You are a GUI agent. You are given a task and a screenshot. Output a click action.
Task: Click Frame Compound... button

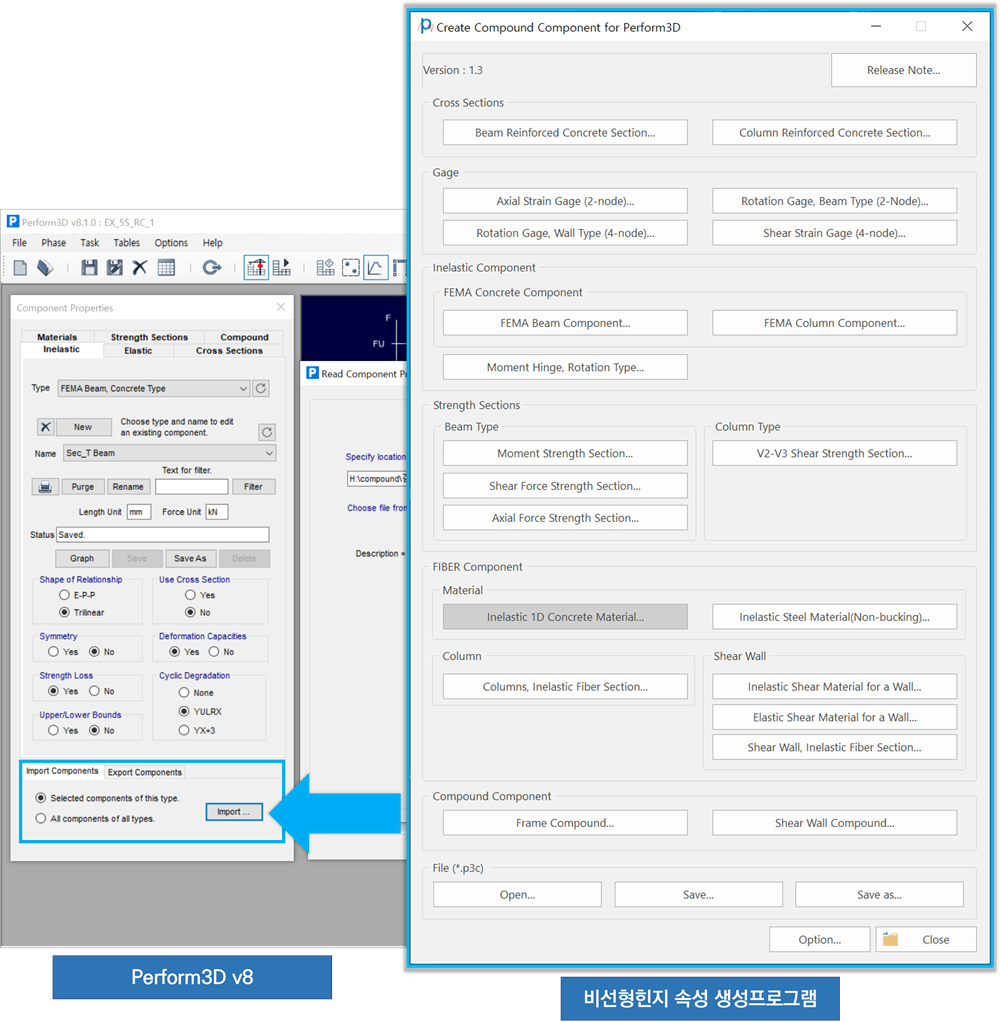(x=565, y=823)
